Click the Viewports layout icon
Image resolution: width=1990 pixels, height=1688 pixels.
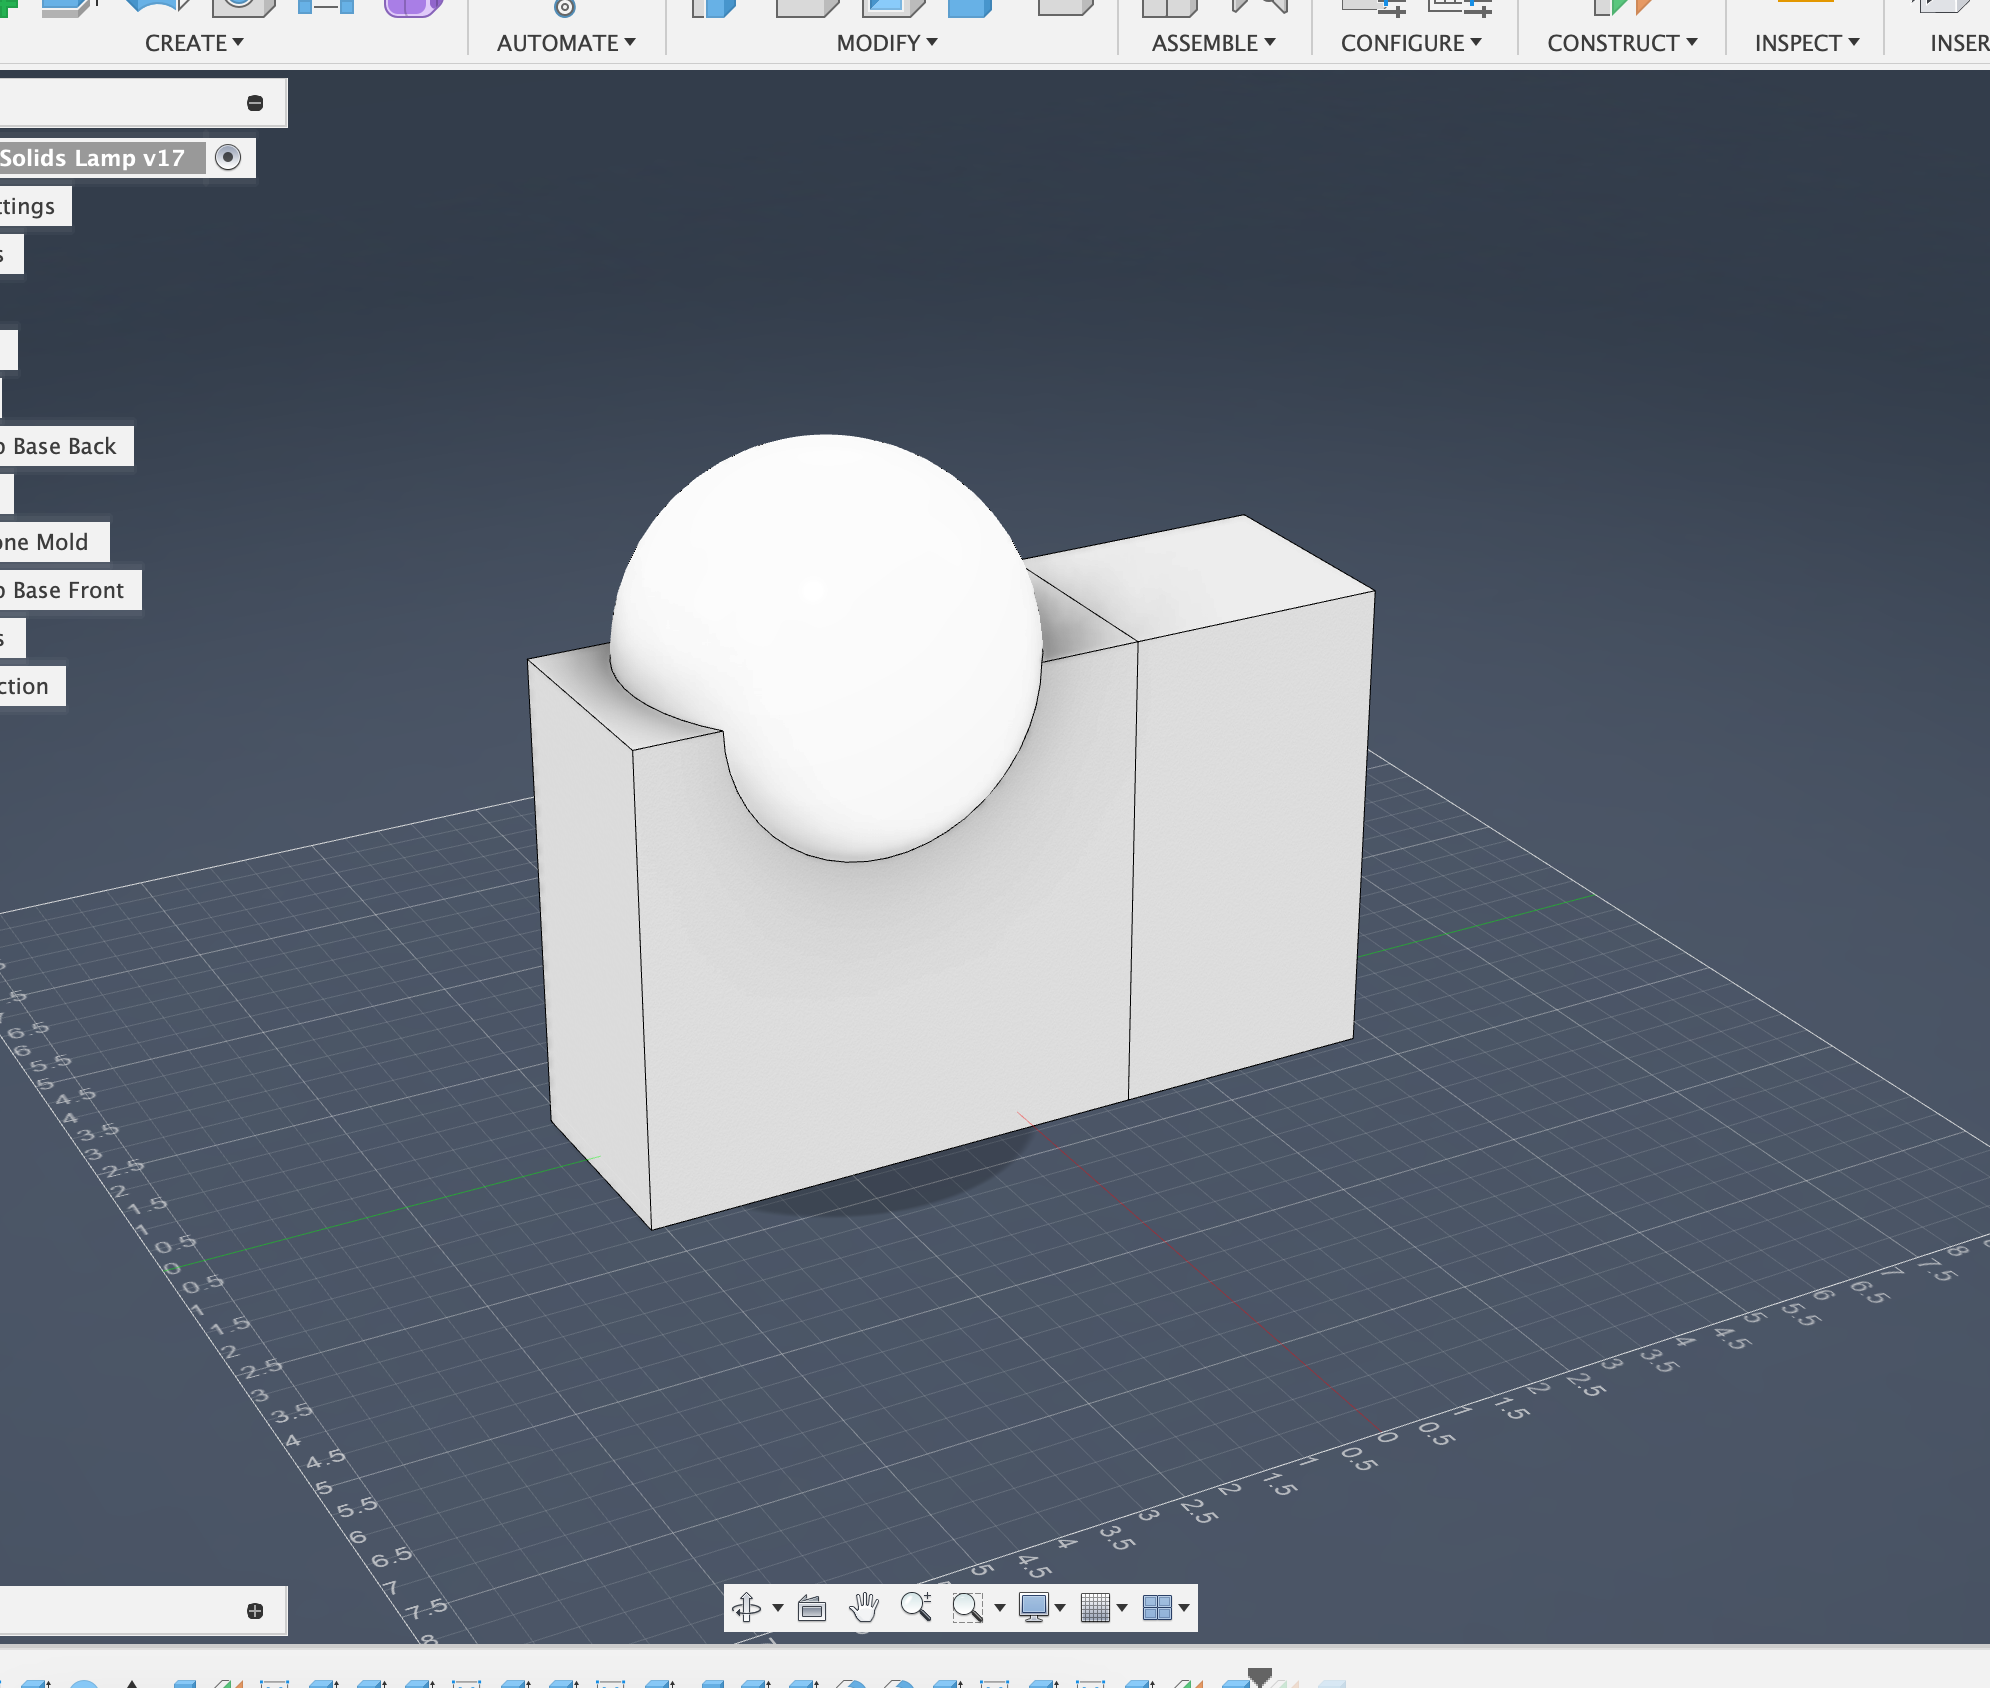tap(1157, 1607)
